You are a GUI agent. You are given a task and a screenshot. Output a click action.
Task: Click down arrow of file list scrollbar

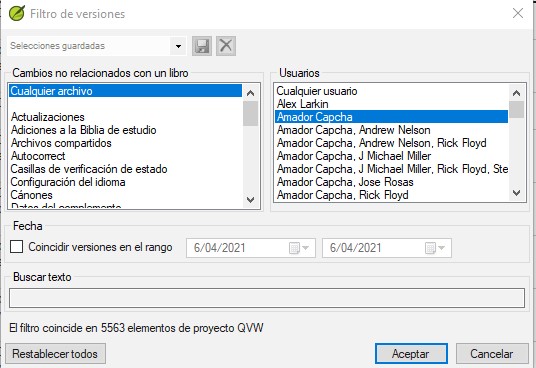(251, 200)
